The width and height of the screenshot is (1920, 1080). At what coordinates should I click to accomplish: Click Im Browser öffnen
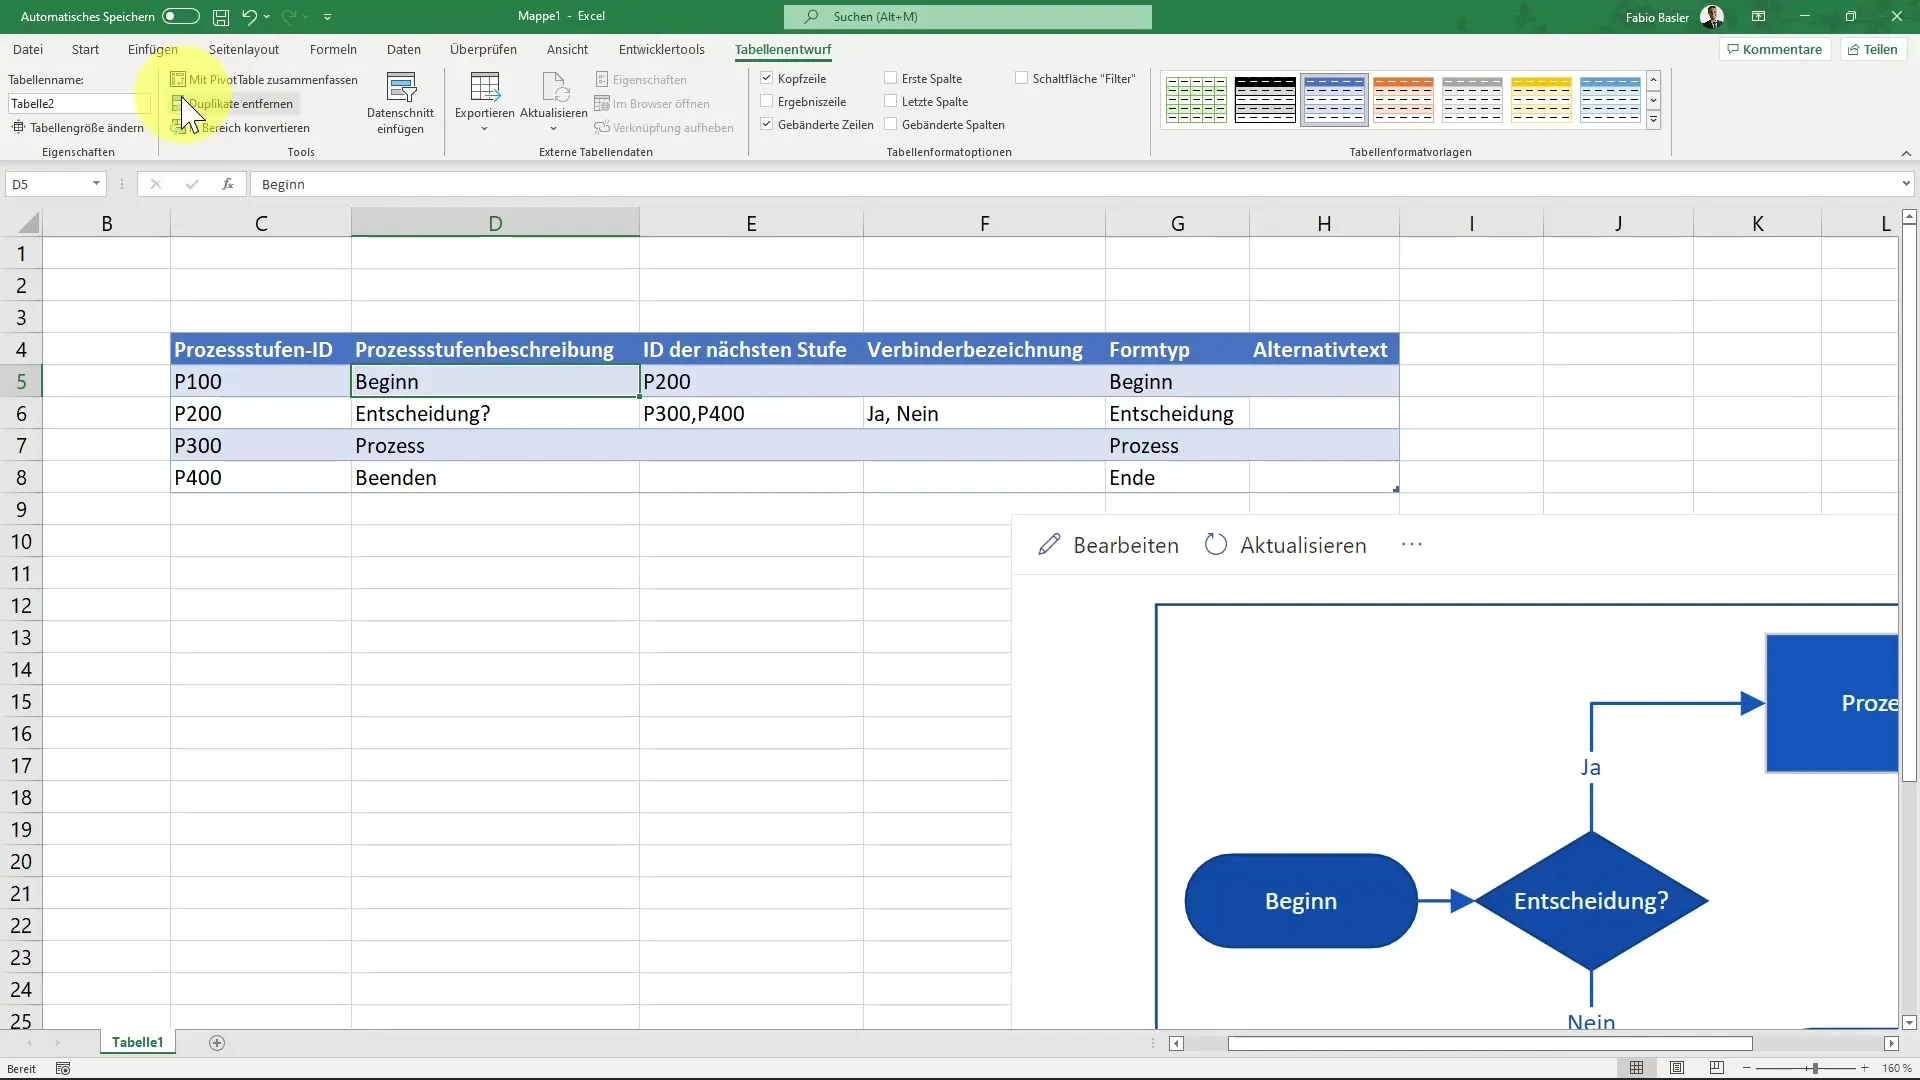pos(652,103)
